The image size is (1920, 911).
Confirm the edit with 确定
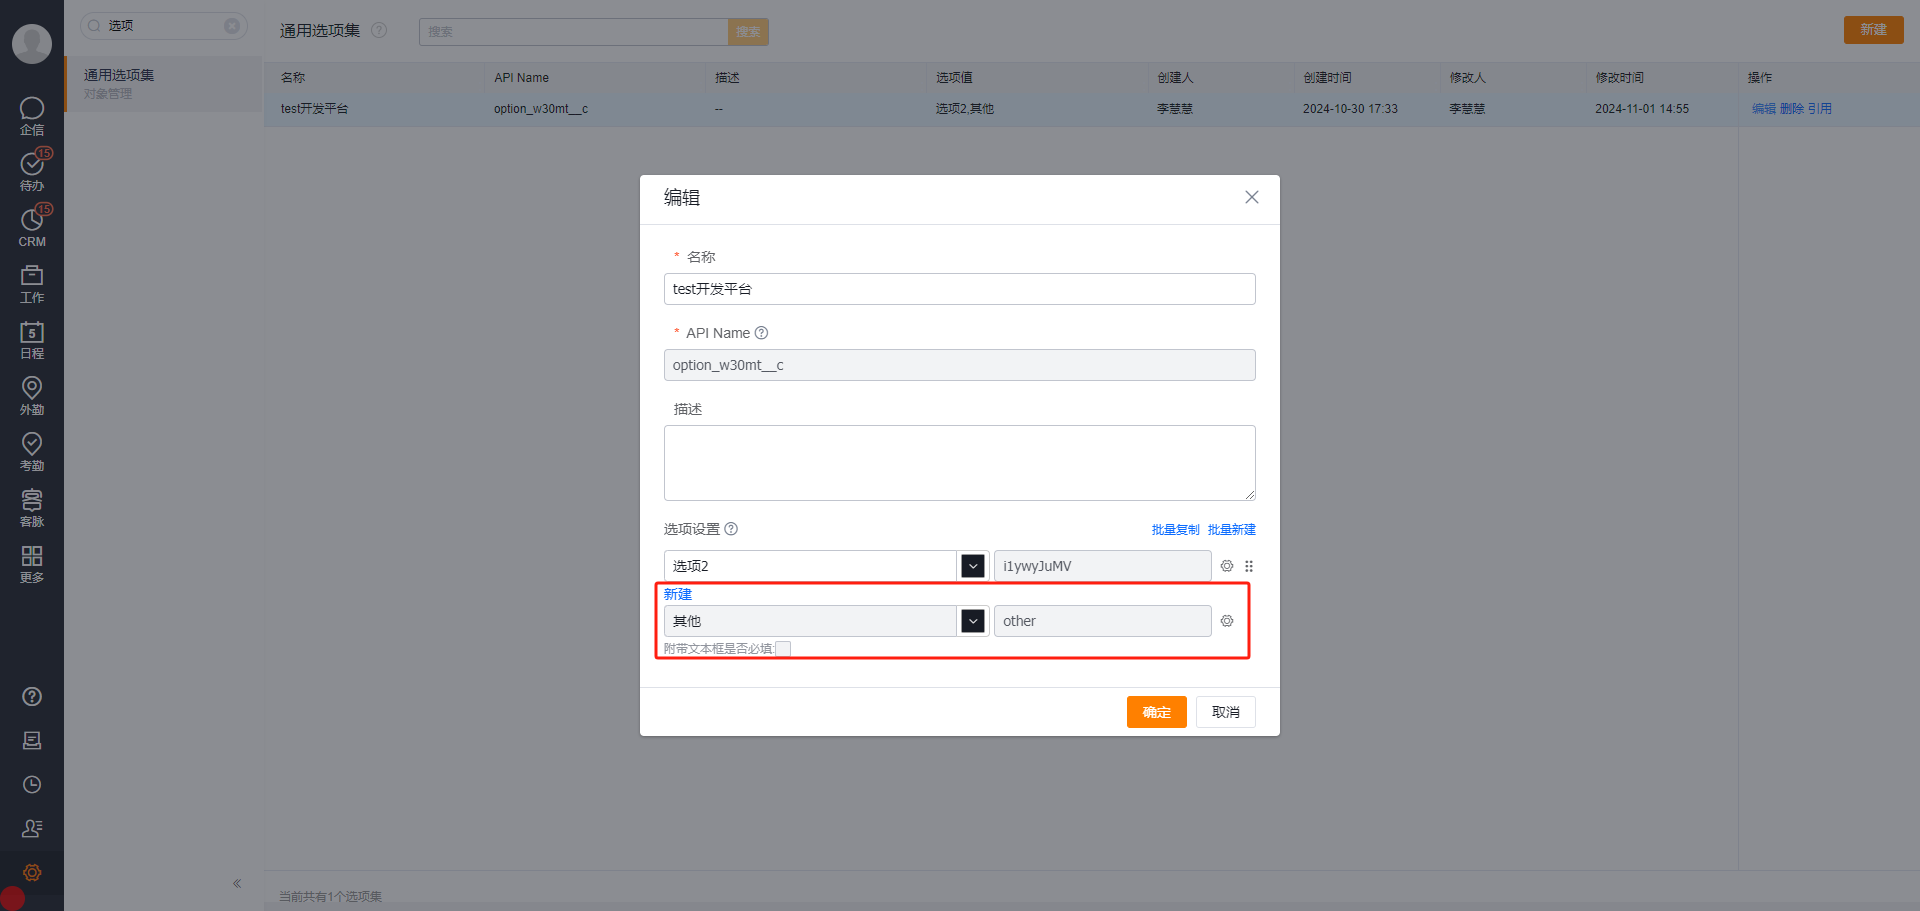pos(1156,711)
